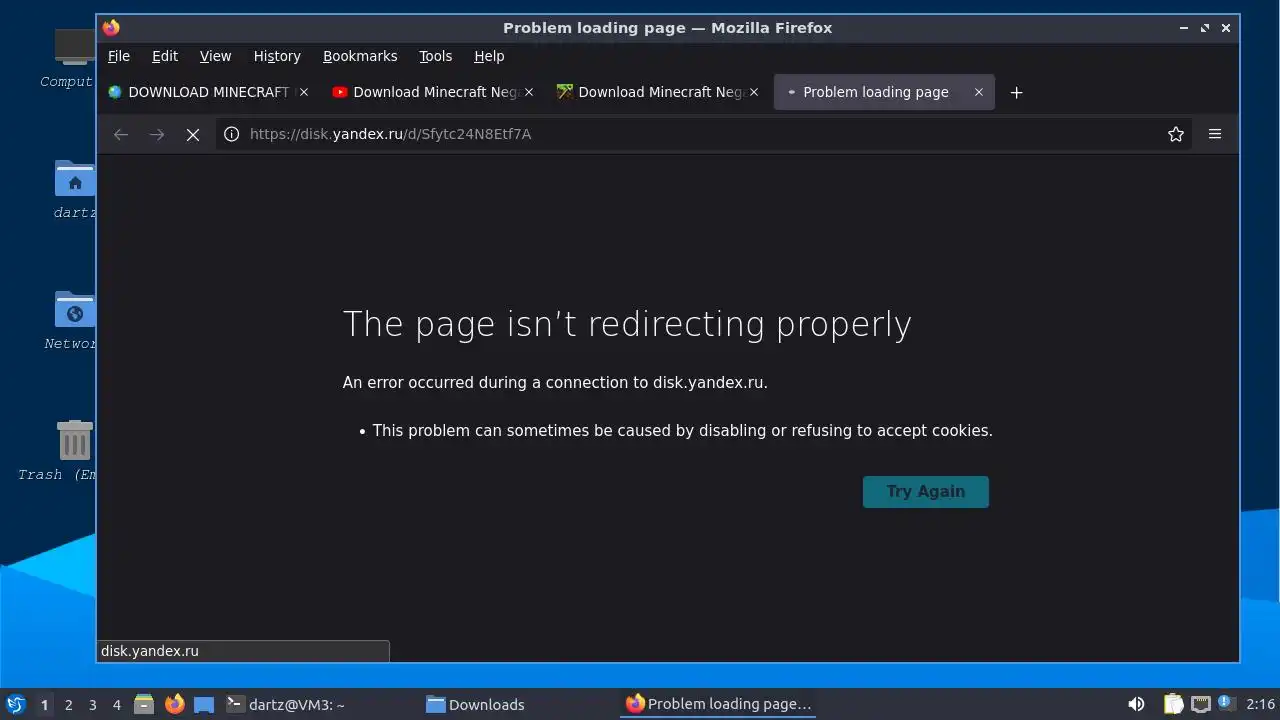Go back one page

click(121, 134)
